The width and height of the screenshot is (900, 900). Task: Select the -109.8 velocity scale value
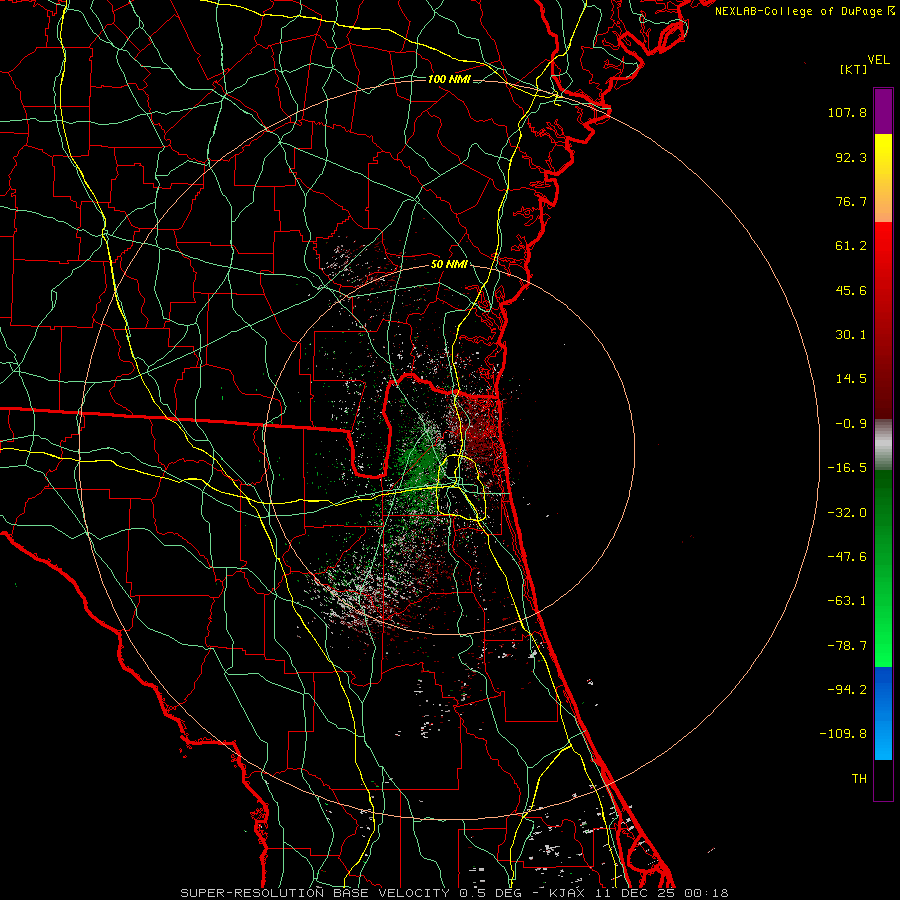843,734
